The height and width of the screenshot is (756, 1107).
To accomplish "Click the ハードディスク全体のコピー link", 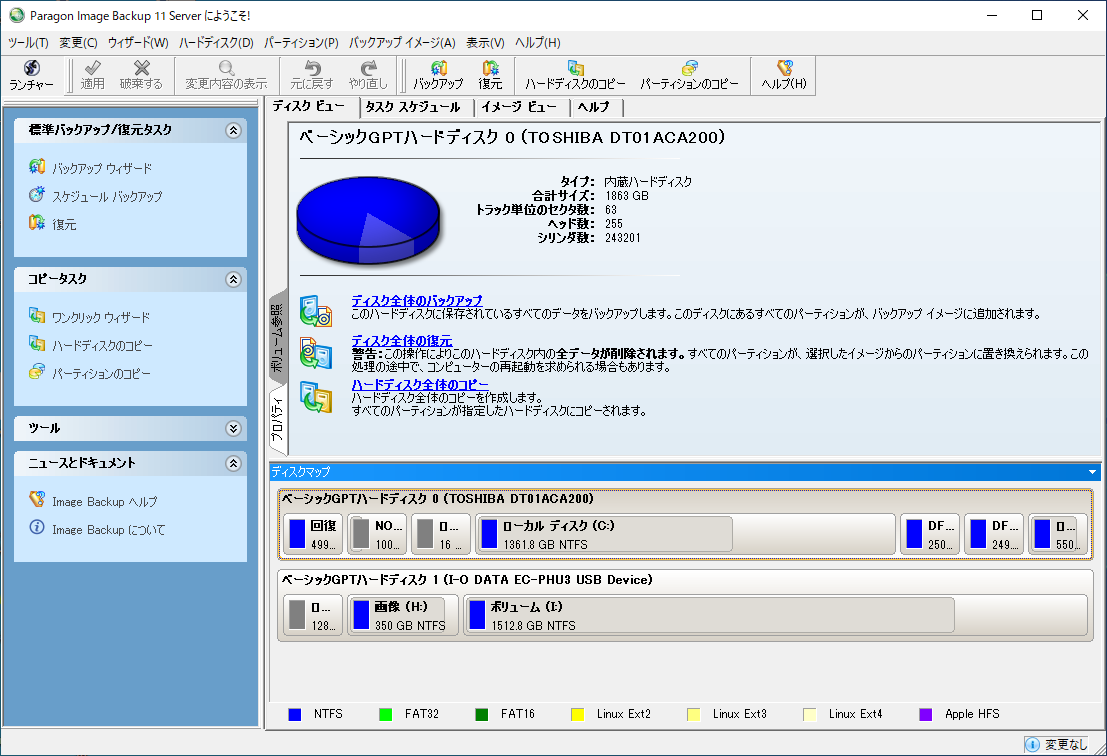I will (420, 385).
